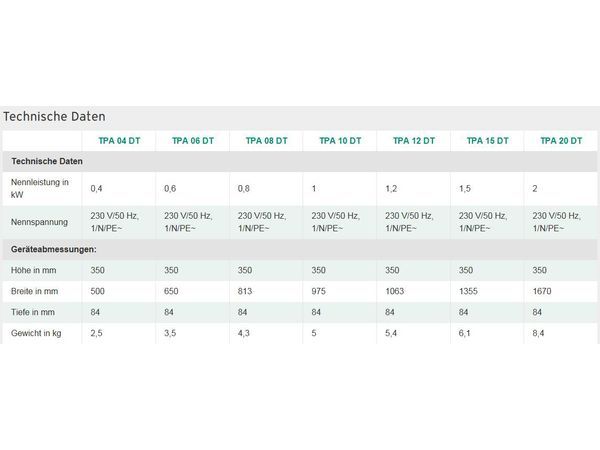600x450 pixels.
Task: Click Höhe value 350 for TPA 04 DT
Action: (97, 270)
